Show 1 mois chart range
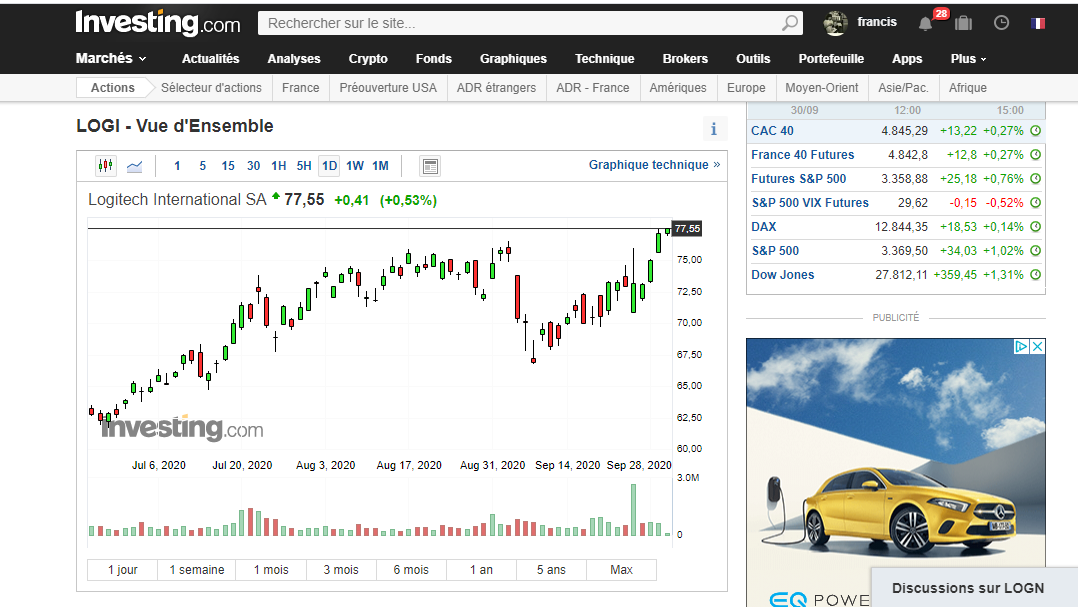1078x607 pixels. pos(271,570)
